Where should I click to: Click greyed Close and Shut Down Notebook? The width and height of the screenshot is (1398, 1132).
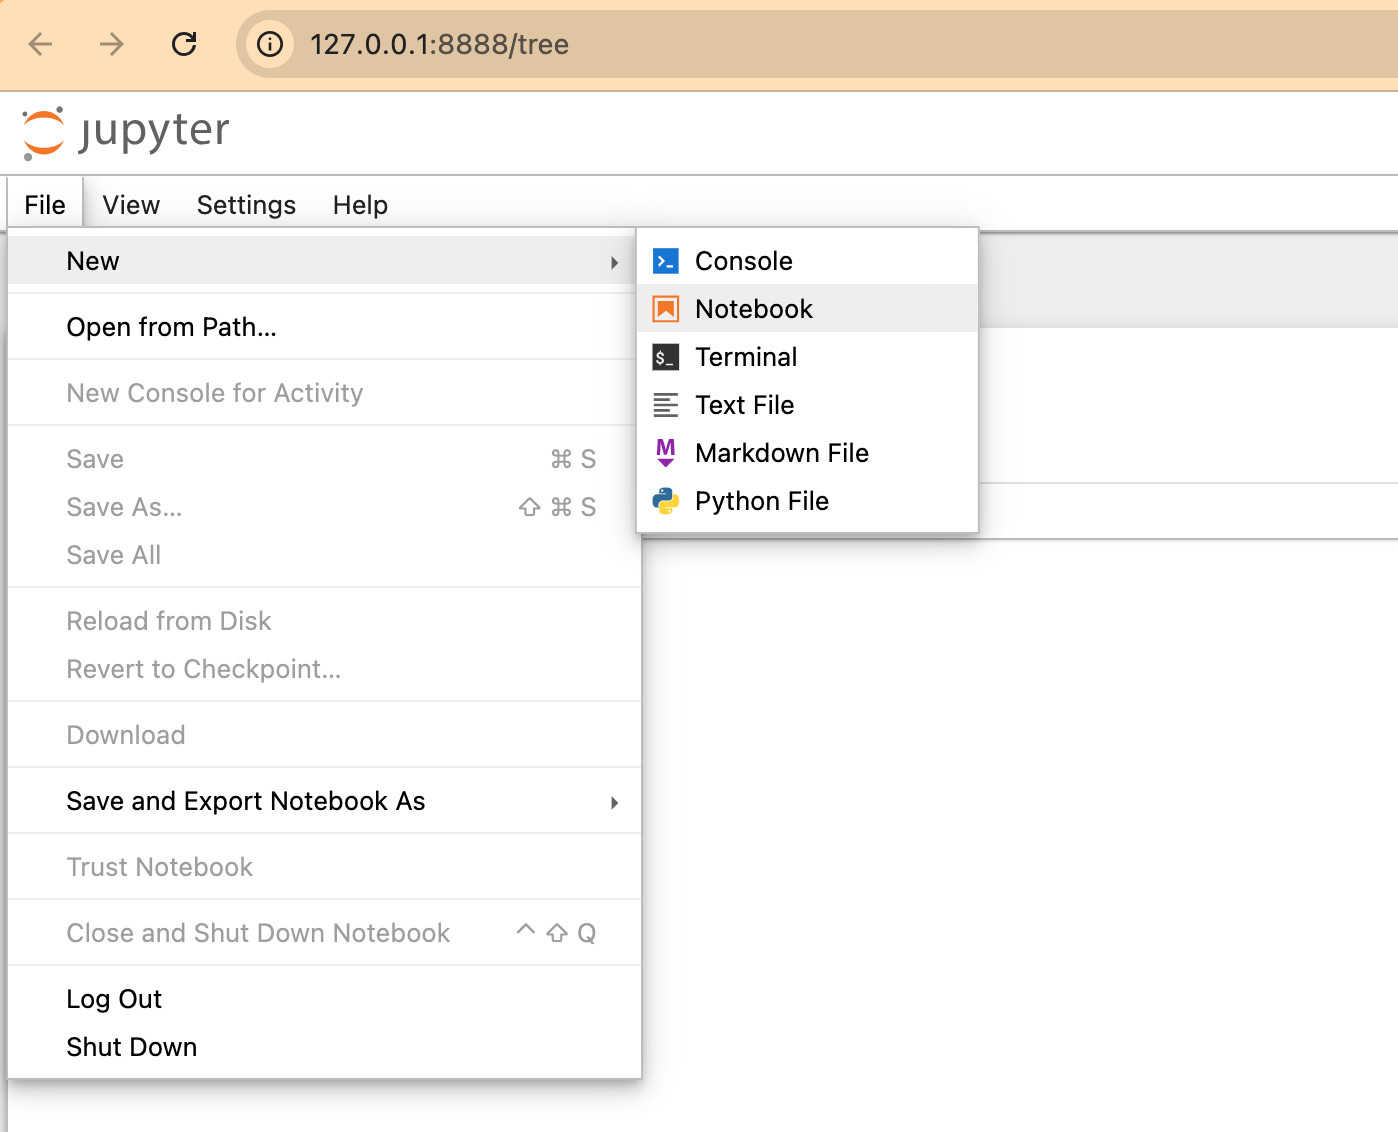[x=324, y=933]
